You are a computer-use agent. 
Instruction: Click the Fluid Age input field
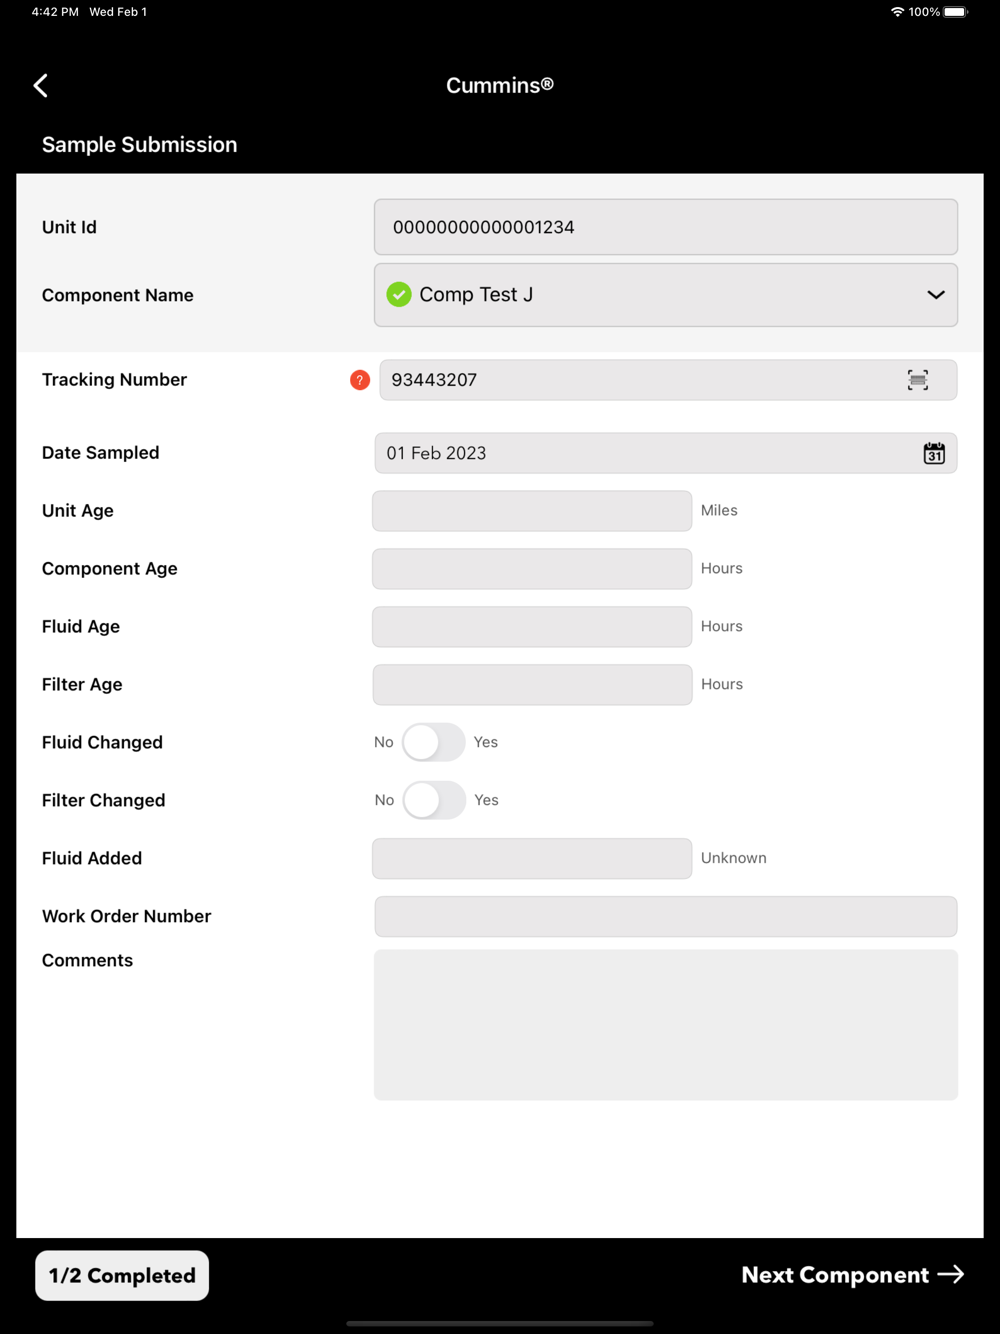tap(532, 627)
